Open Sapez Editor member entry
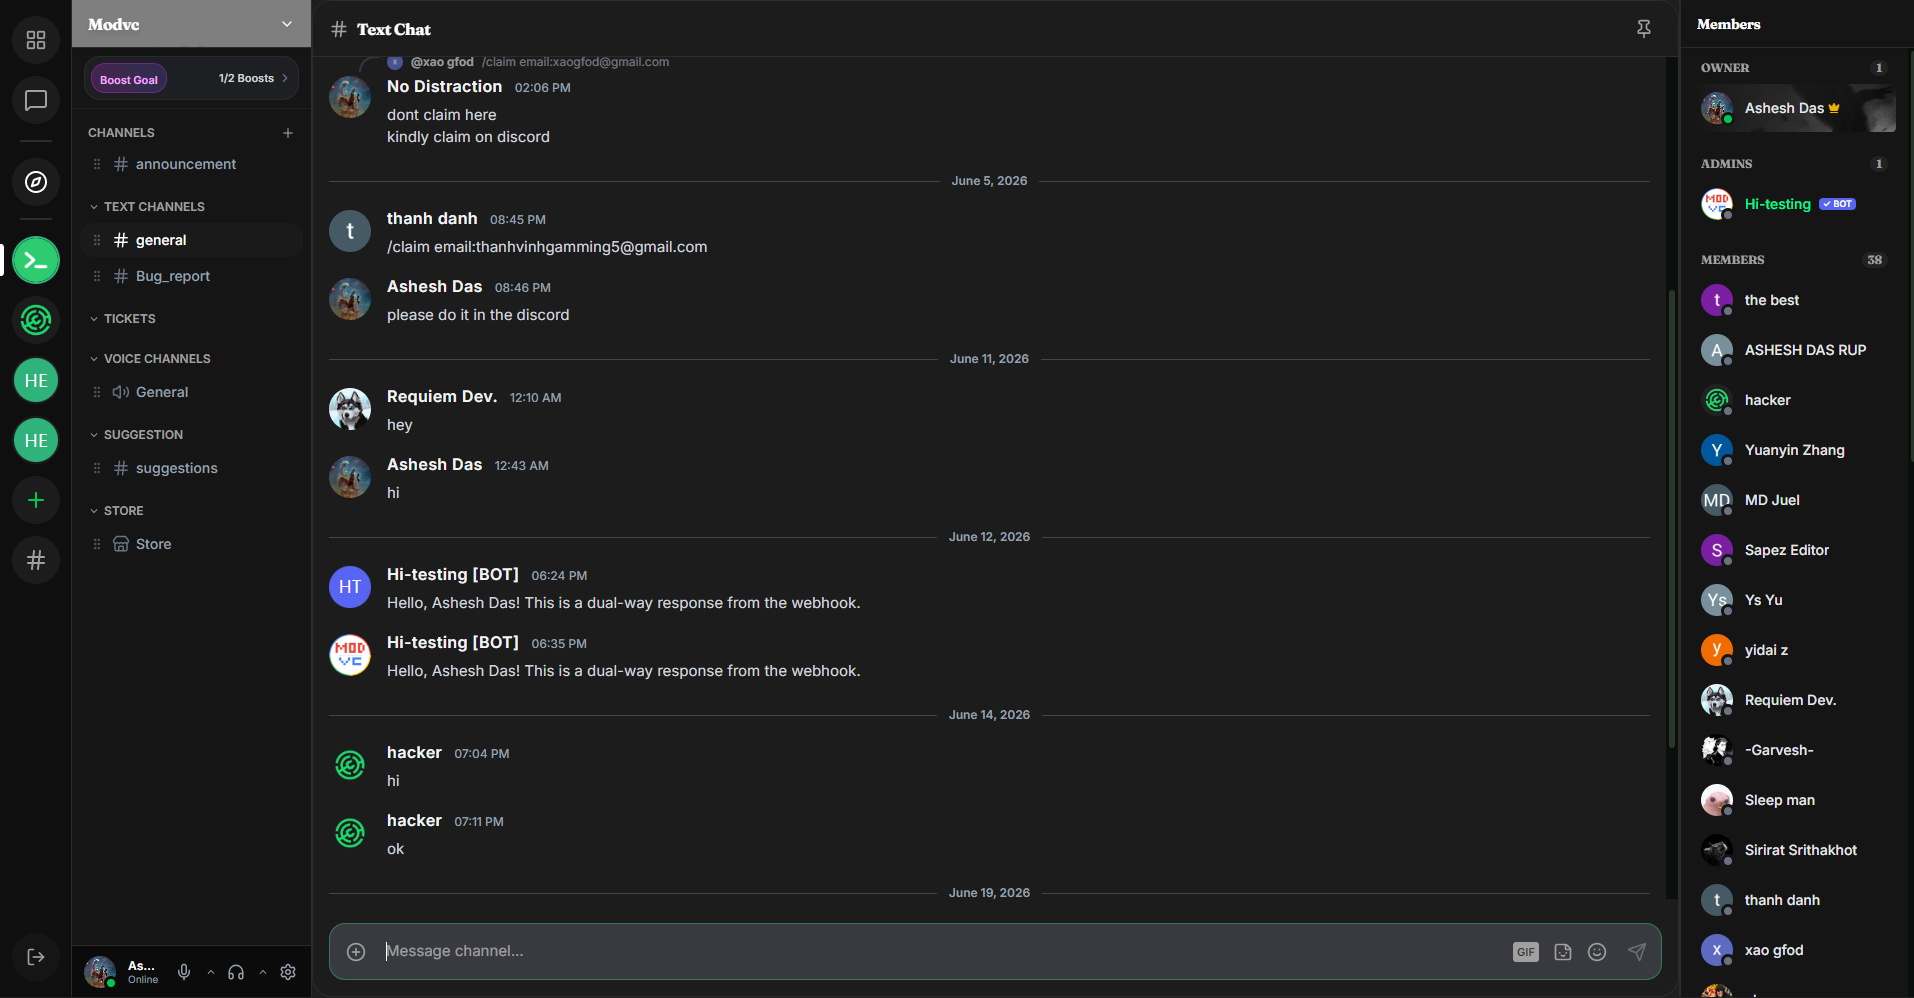This screenshot has height=998, width=1914. 1797,550
